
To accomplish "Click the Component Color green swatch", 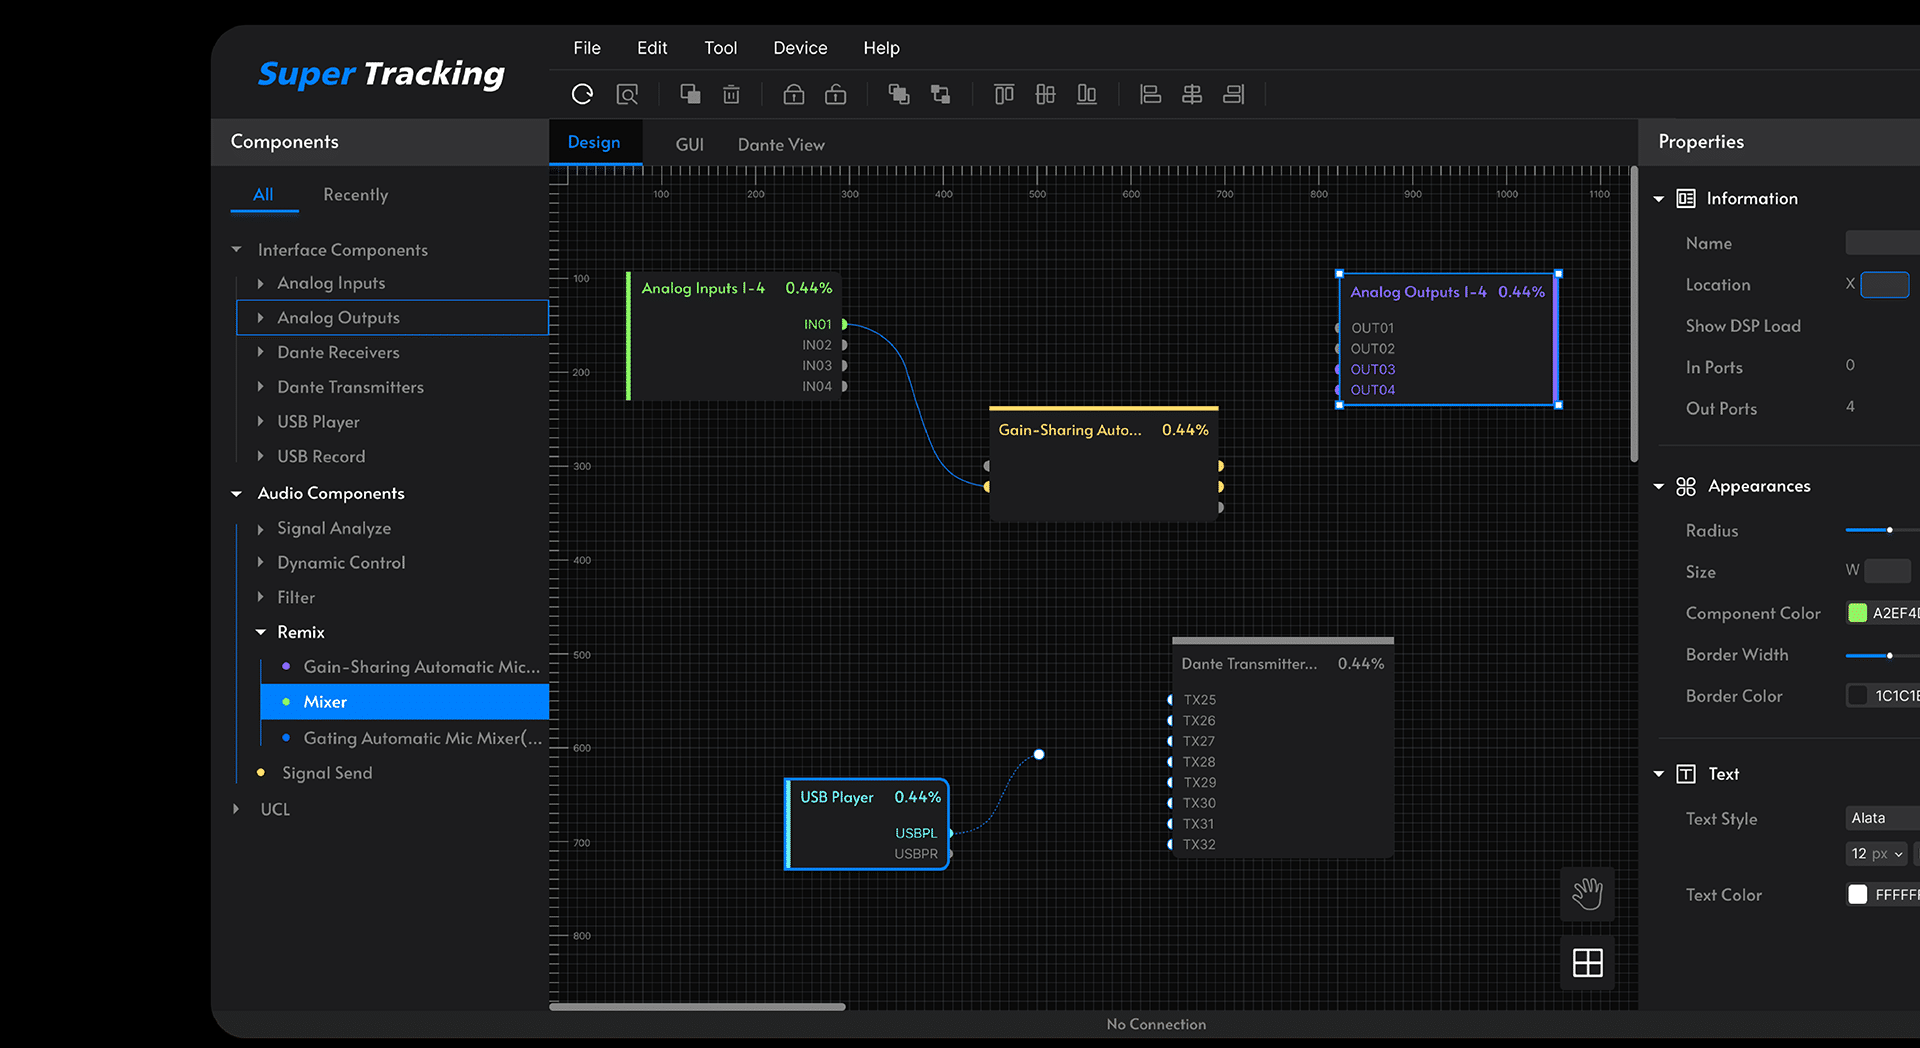I will coord(1858,613).
